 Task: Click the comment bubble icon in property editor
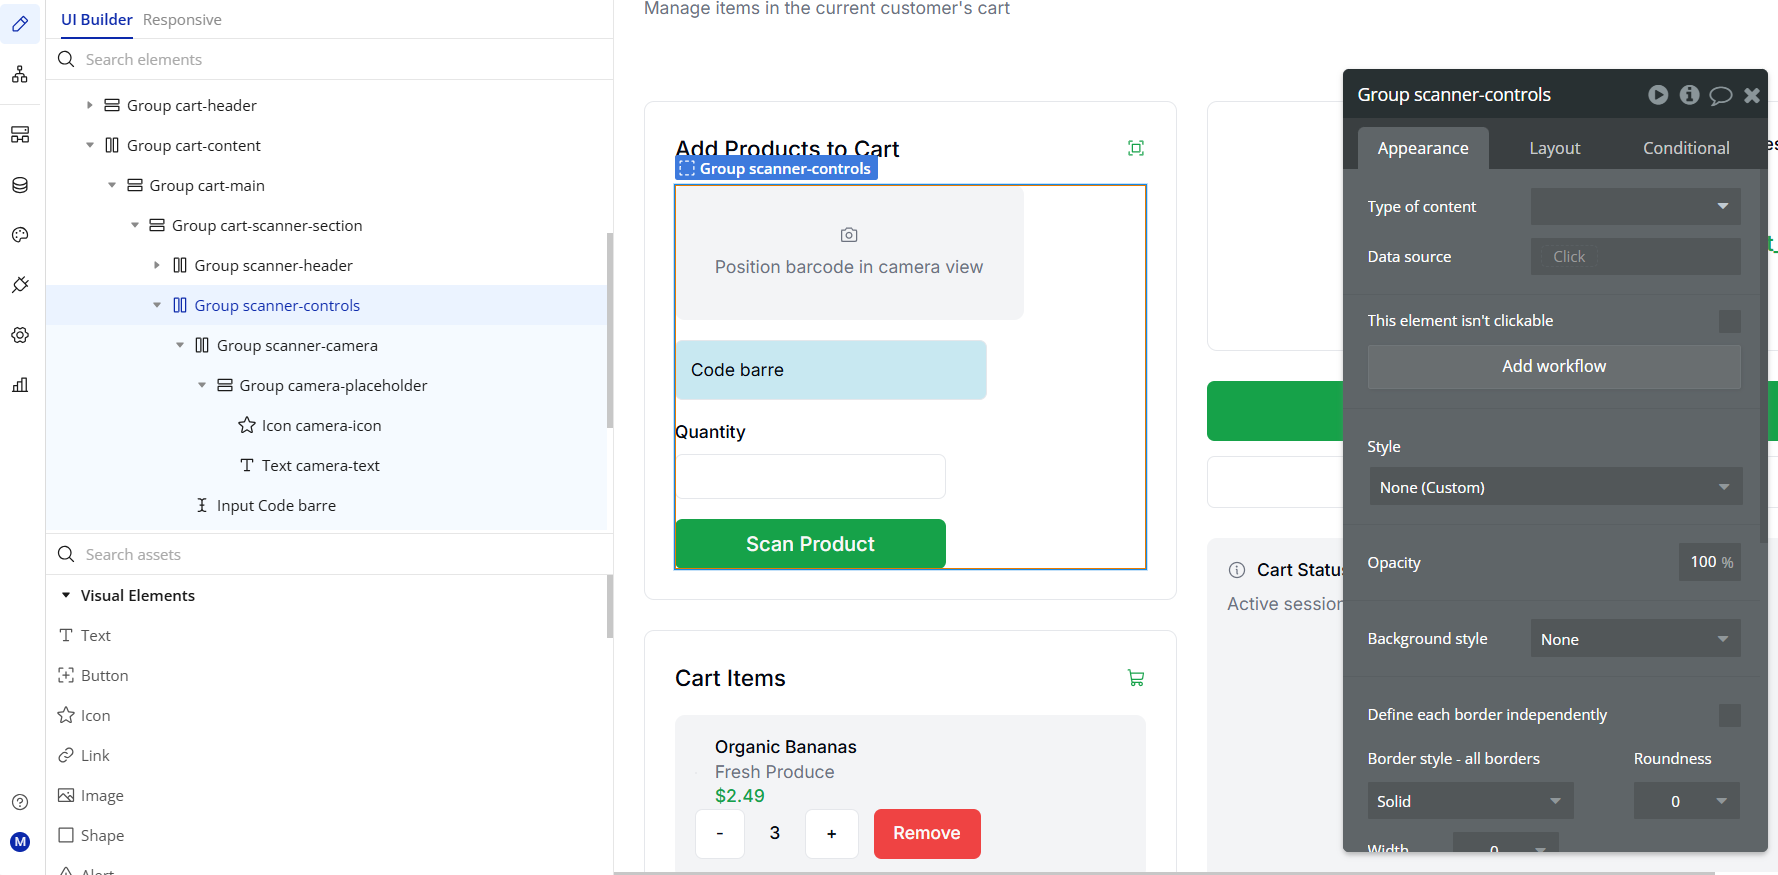click(1720, 95)
